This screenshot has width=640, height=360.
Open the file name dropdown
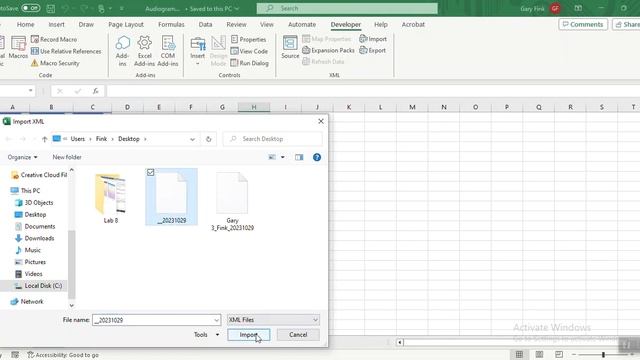tap(216, 320)
